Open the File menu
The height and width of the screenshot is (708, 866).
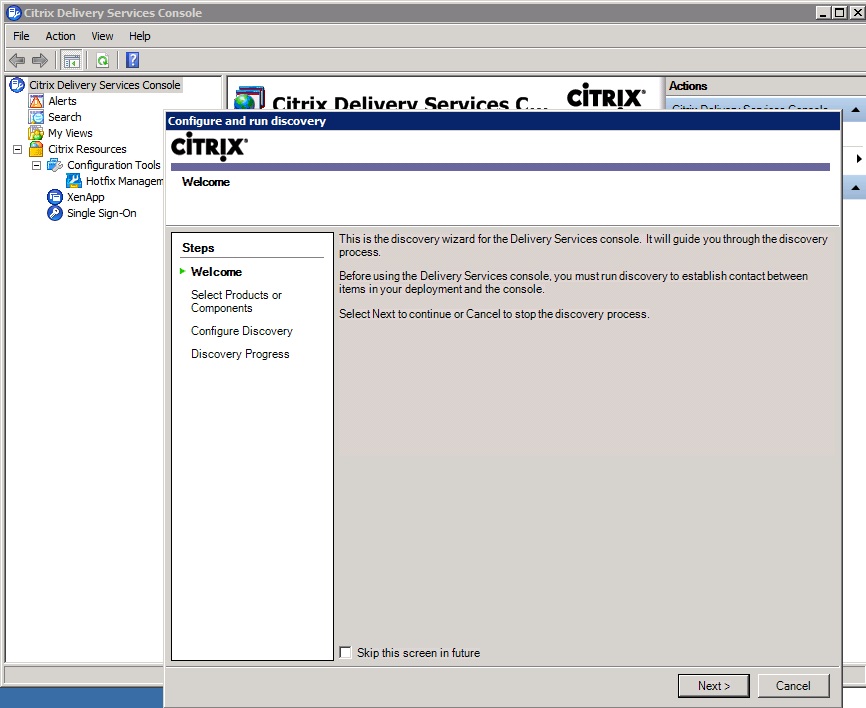pyautogui.click(x=21, y=36)
